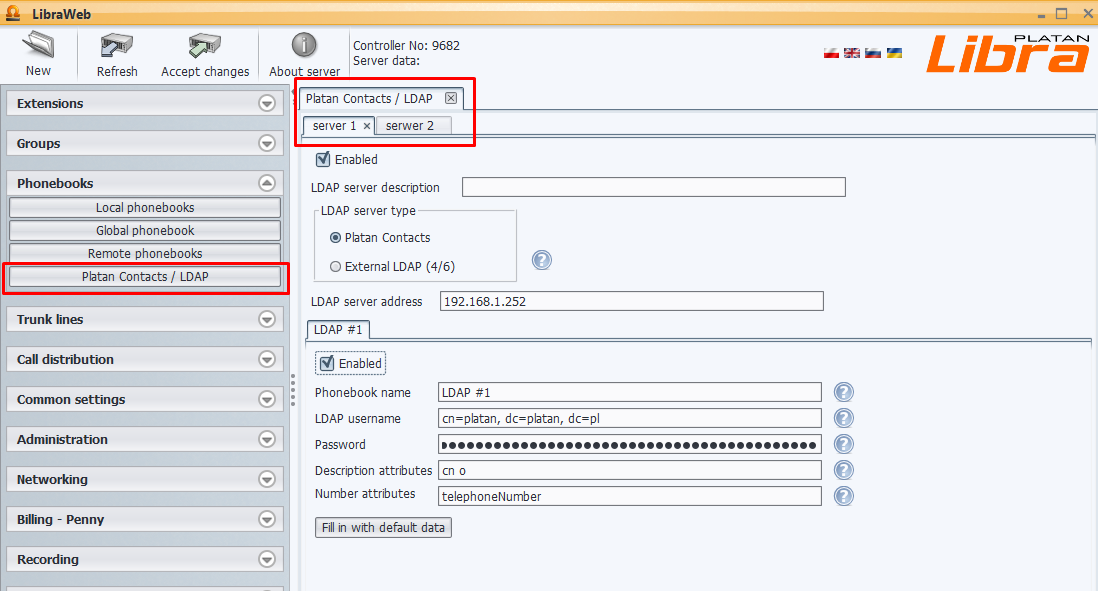This screenshot has height=591, width=1098.
Task: Open Remote phonebooks
Action: [145, 253]
